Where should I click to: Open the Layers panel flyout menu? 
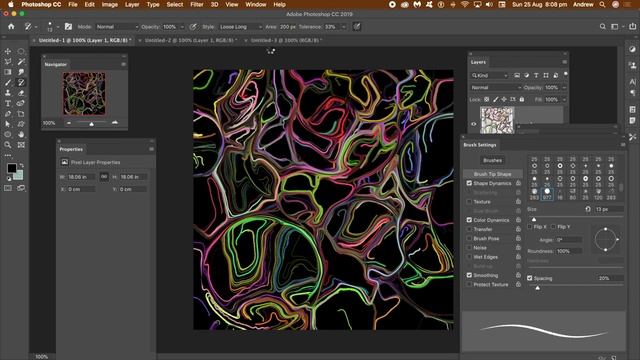coord(564,62)
